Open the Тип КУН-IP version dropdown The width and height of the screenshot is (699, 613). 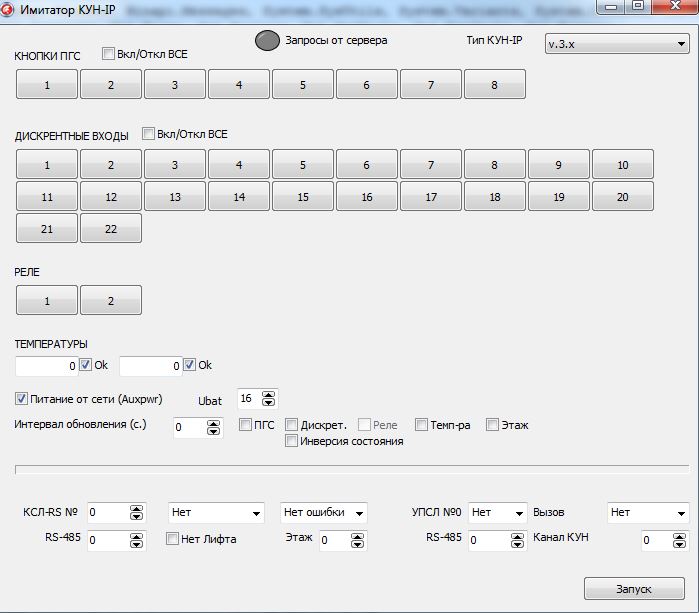[x=616, y=45]
